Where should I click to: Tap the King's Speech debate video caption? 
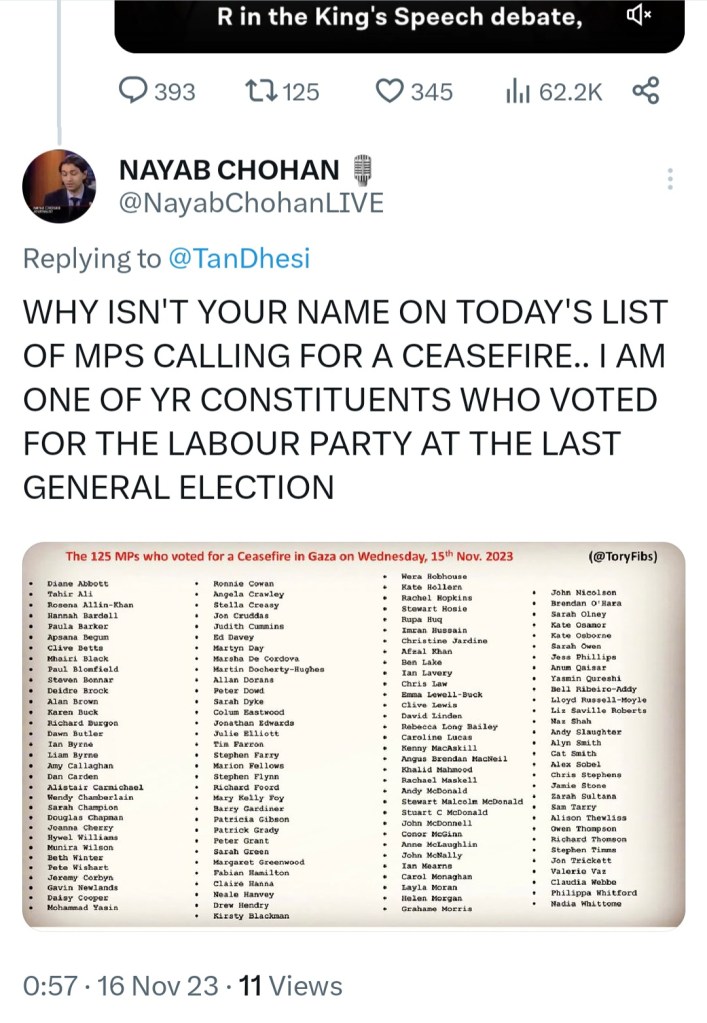(400, 17)
